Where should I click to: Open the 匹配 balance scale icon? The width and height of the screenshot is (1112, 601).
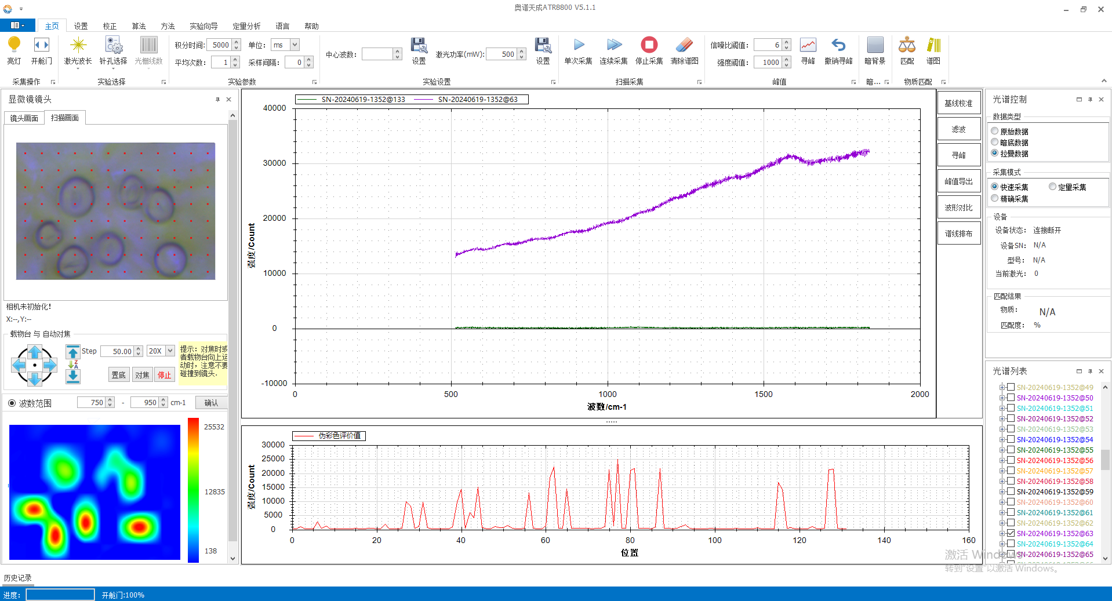[907, 46]
